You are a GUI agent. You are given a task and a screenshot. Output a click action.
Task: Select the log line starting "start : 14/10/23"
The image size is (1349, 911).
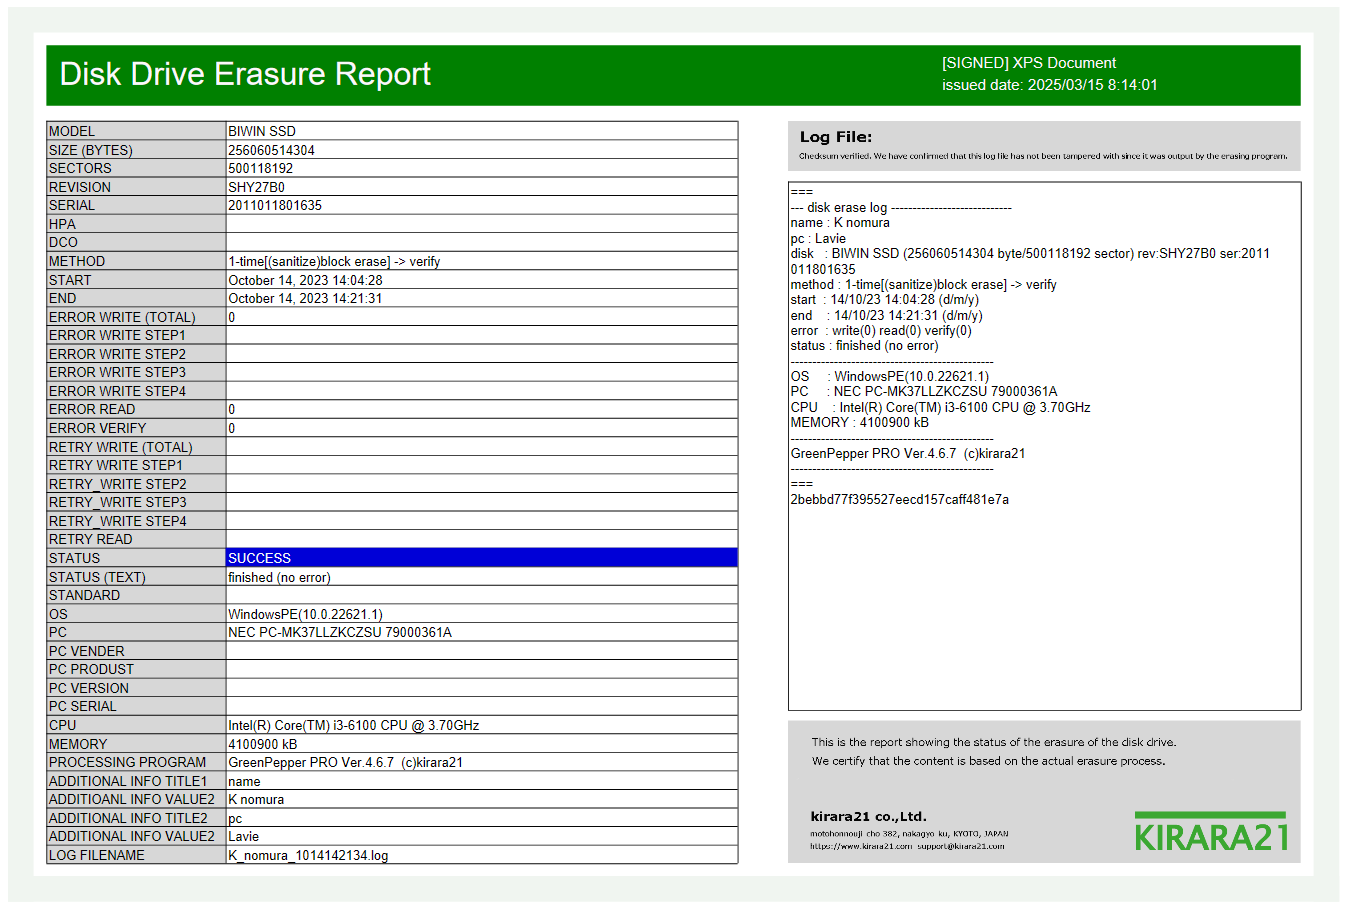click(x=885, y=300)
